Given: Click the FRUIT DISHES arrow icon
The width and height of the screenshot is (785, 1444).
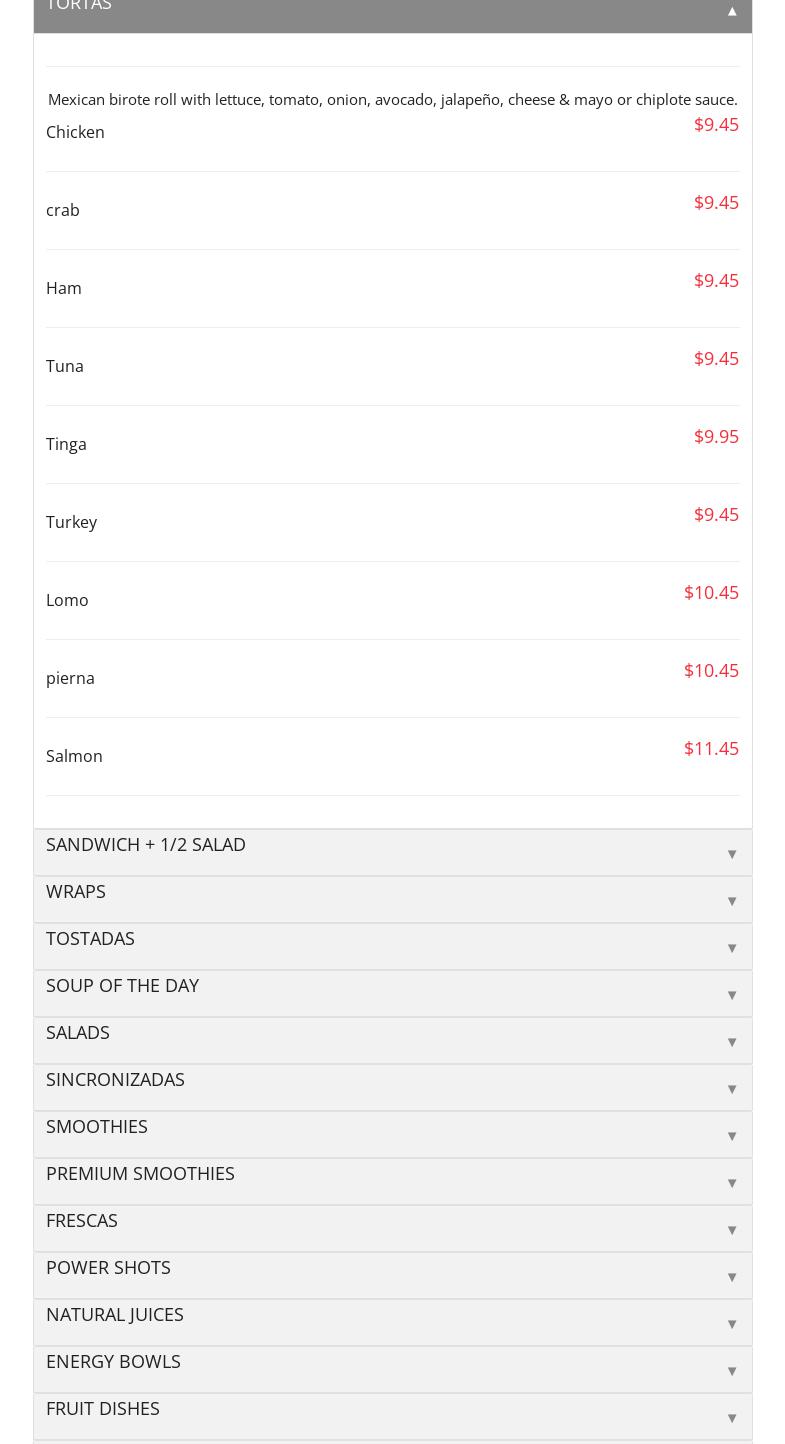Looking at the screenshot, I should tap(732, 1418).
